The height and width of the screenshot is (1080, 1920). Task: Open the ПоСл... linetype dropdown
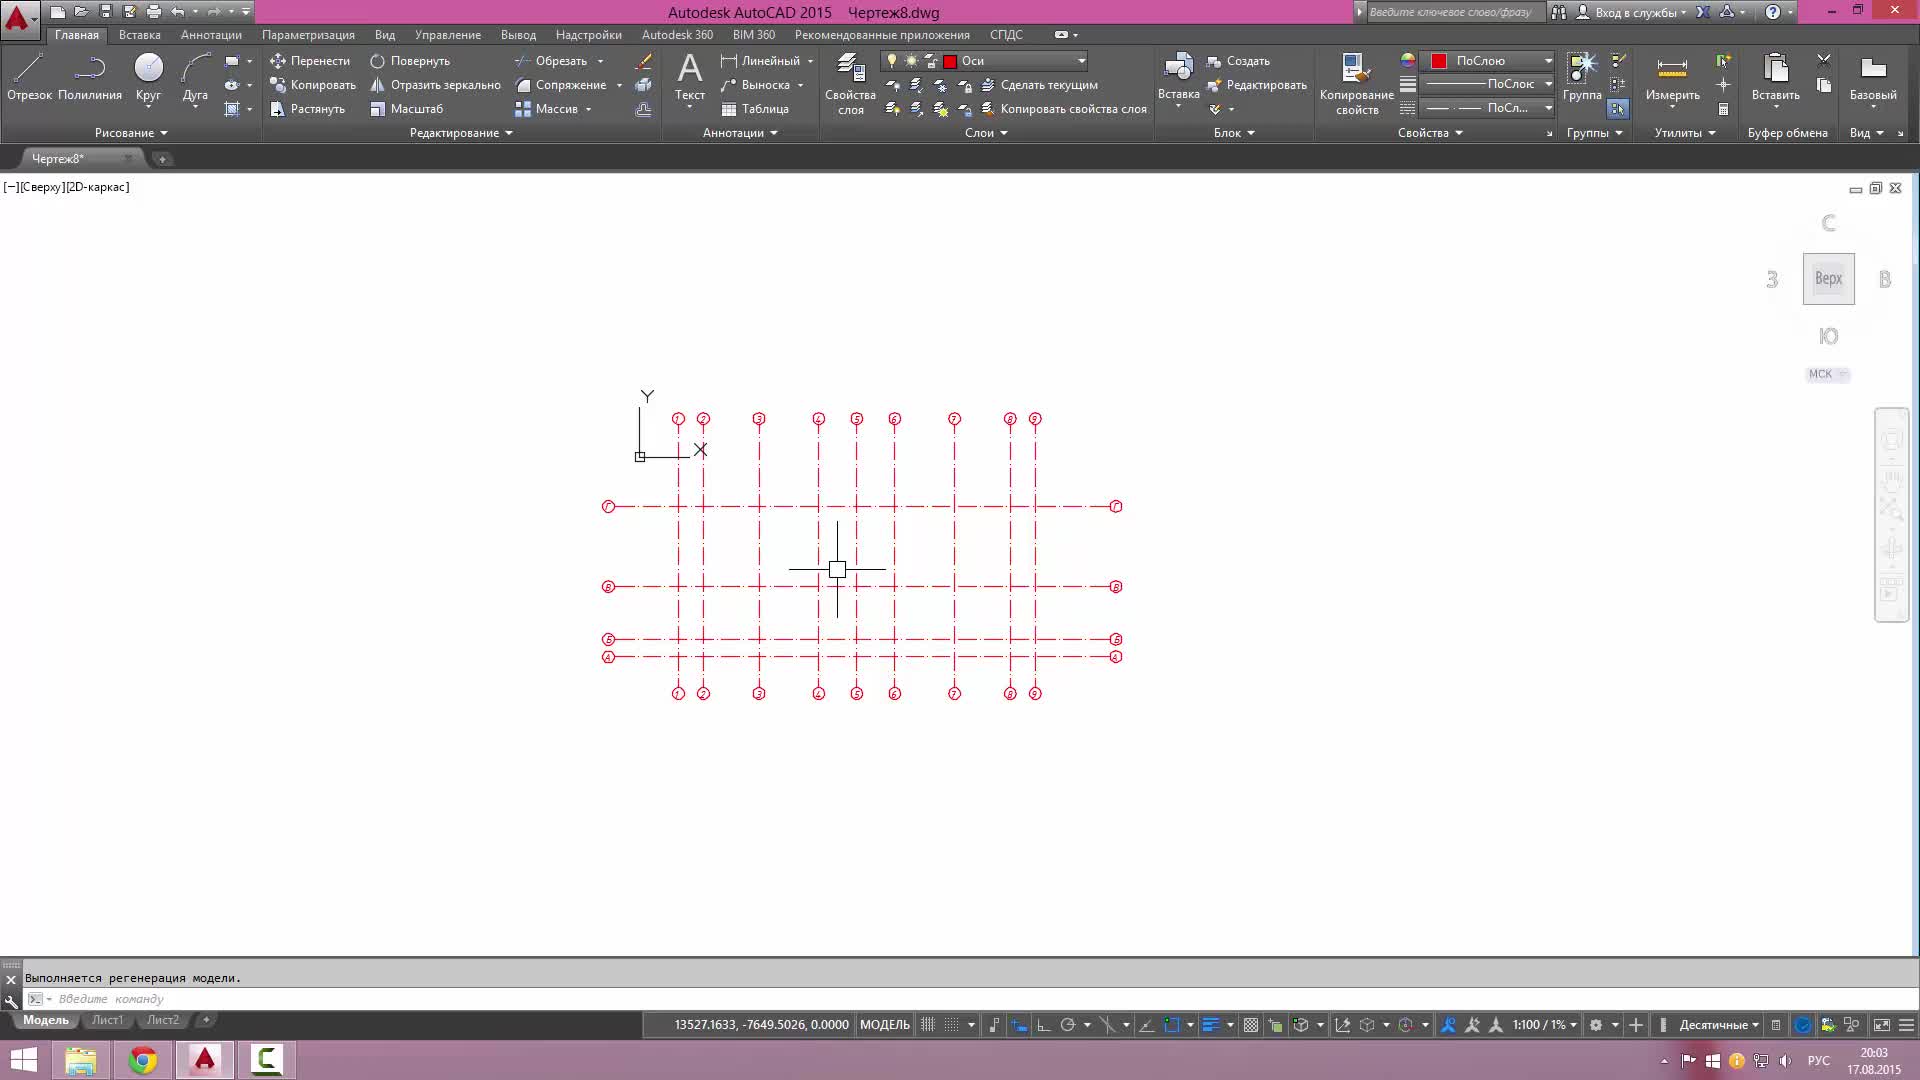point(1488,108)
